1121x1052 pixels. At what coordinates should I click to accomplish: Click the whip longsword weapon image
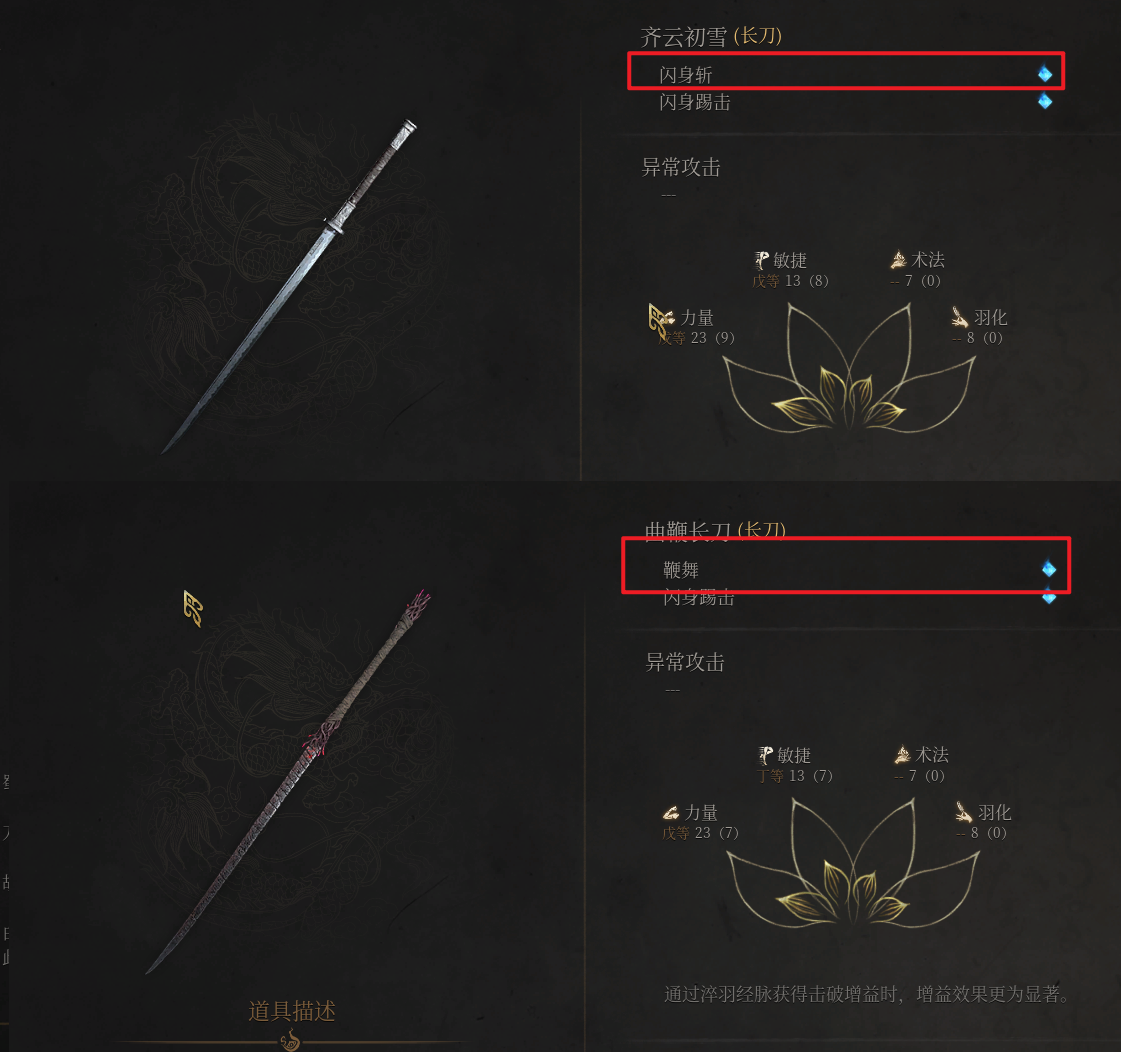click(x=288, y=782)
